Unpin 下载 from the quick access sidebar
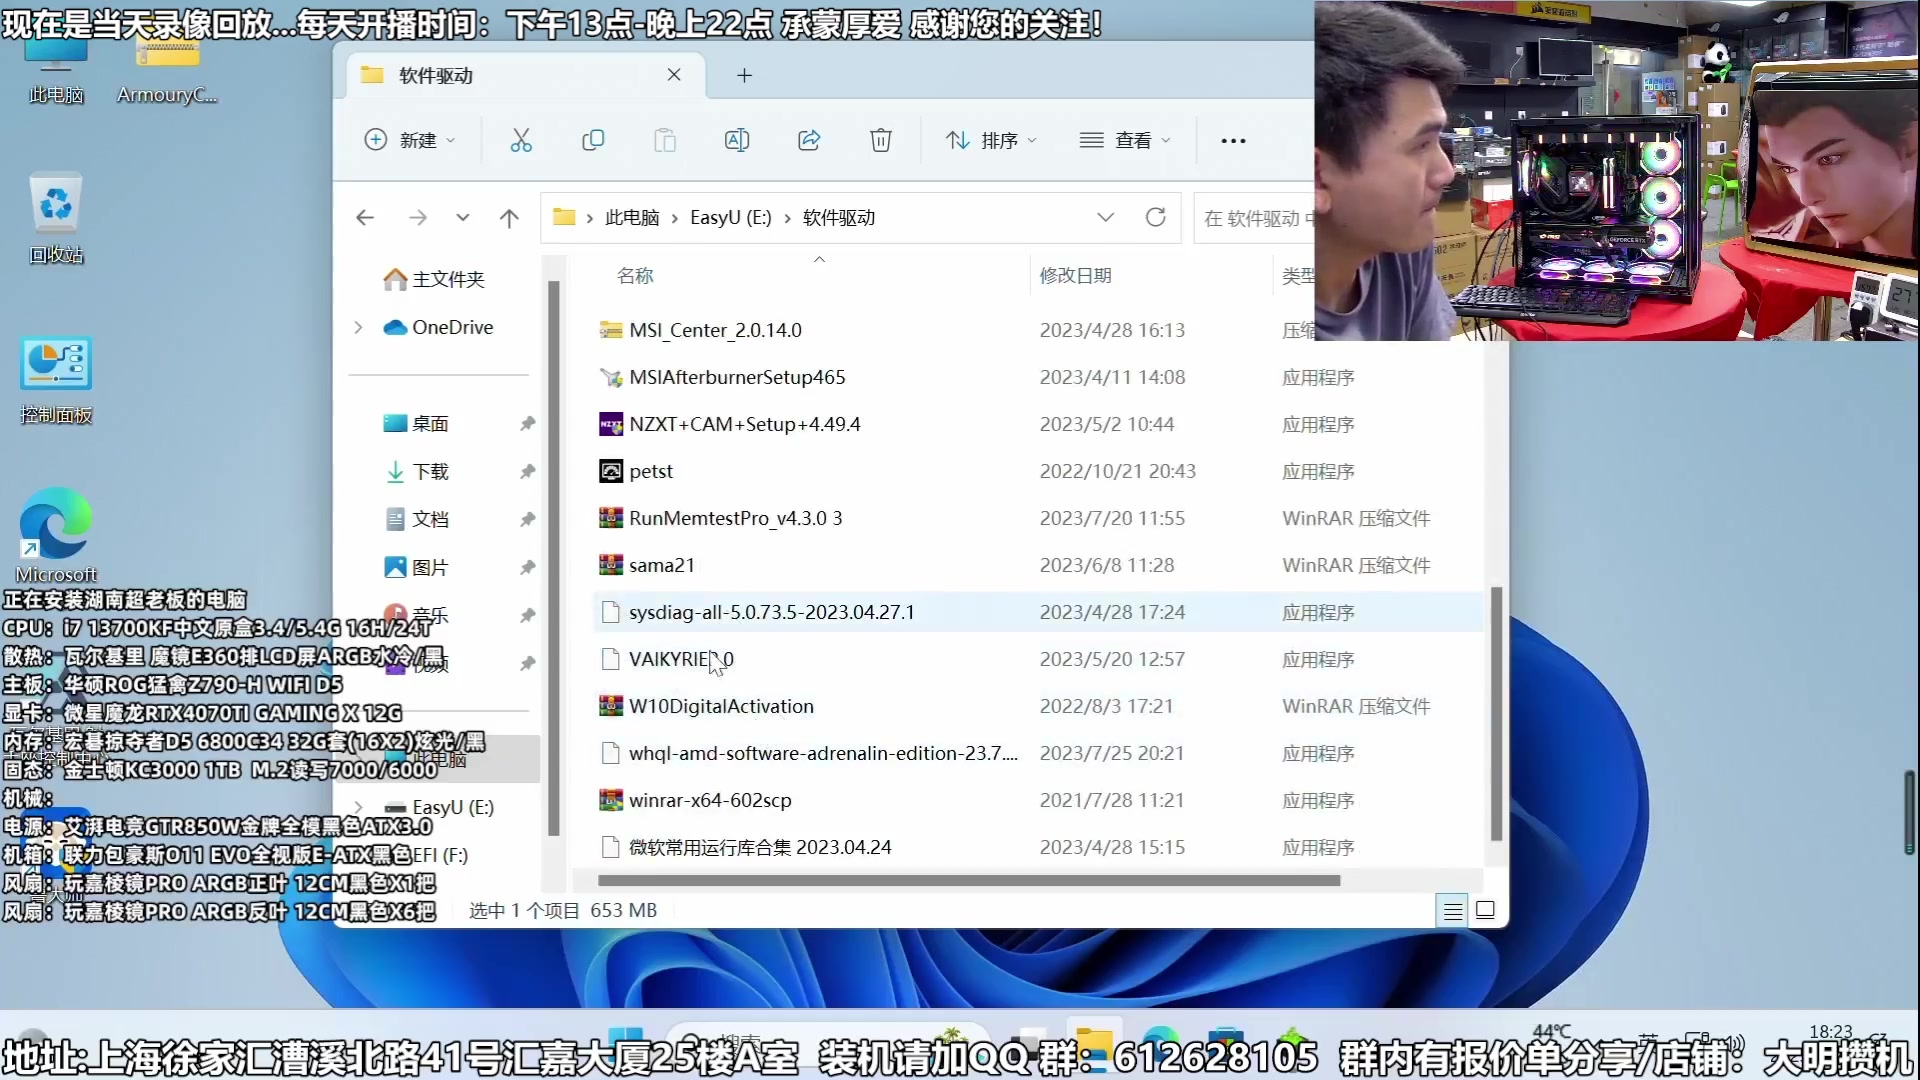This screenshot has height=1080, width=1920. pos(527,471)
